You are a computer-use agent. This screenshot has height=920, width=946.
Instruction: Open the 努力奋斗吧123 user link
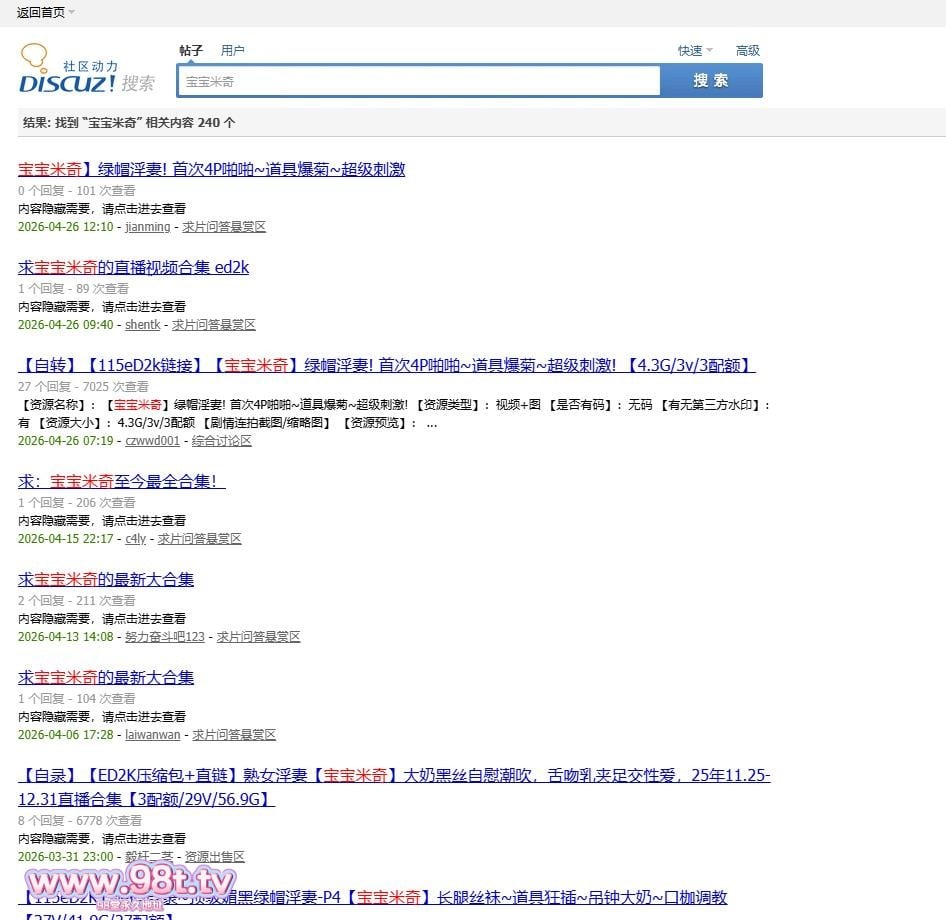pyautogui.click(x=164, y=637)
